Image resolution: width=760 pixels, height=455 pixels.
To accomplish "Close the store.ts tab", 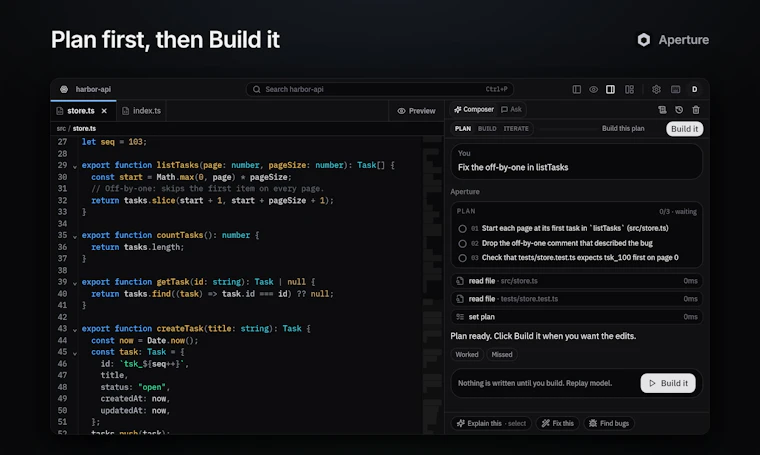I will click(x=104, y=111).
